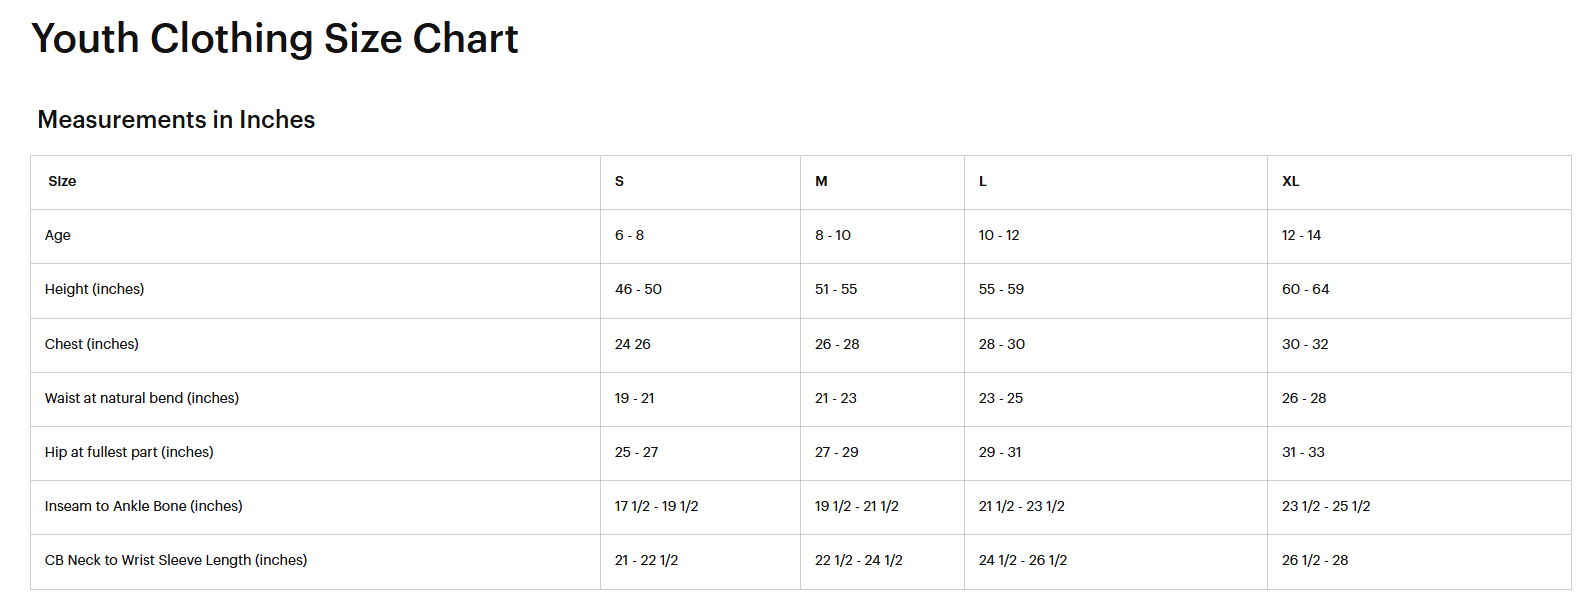Click the Youth Clothing Size Chart heading
1596x605 pixels.
click(x=275, y=39)
